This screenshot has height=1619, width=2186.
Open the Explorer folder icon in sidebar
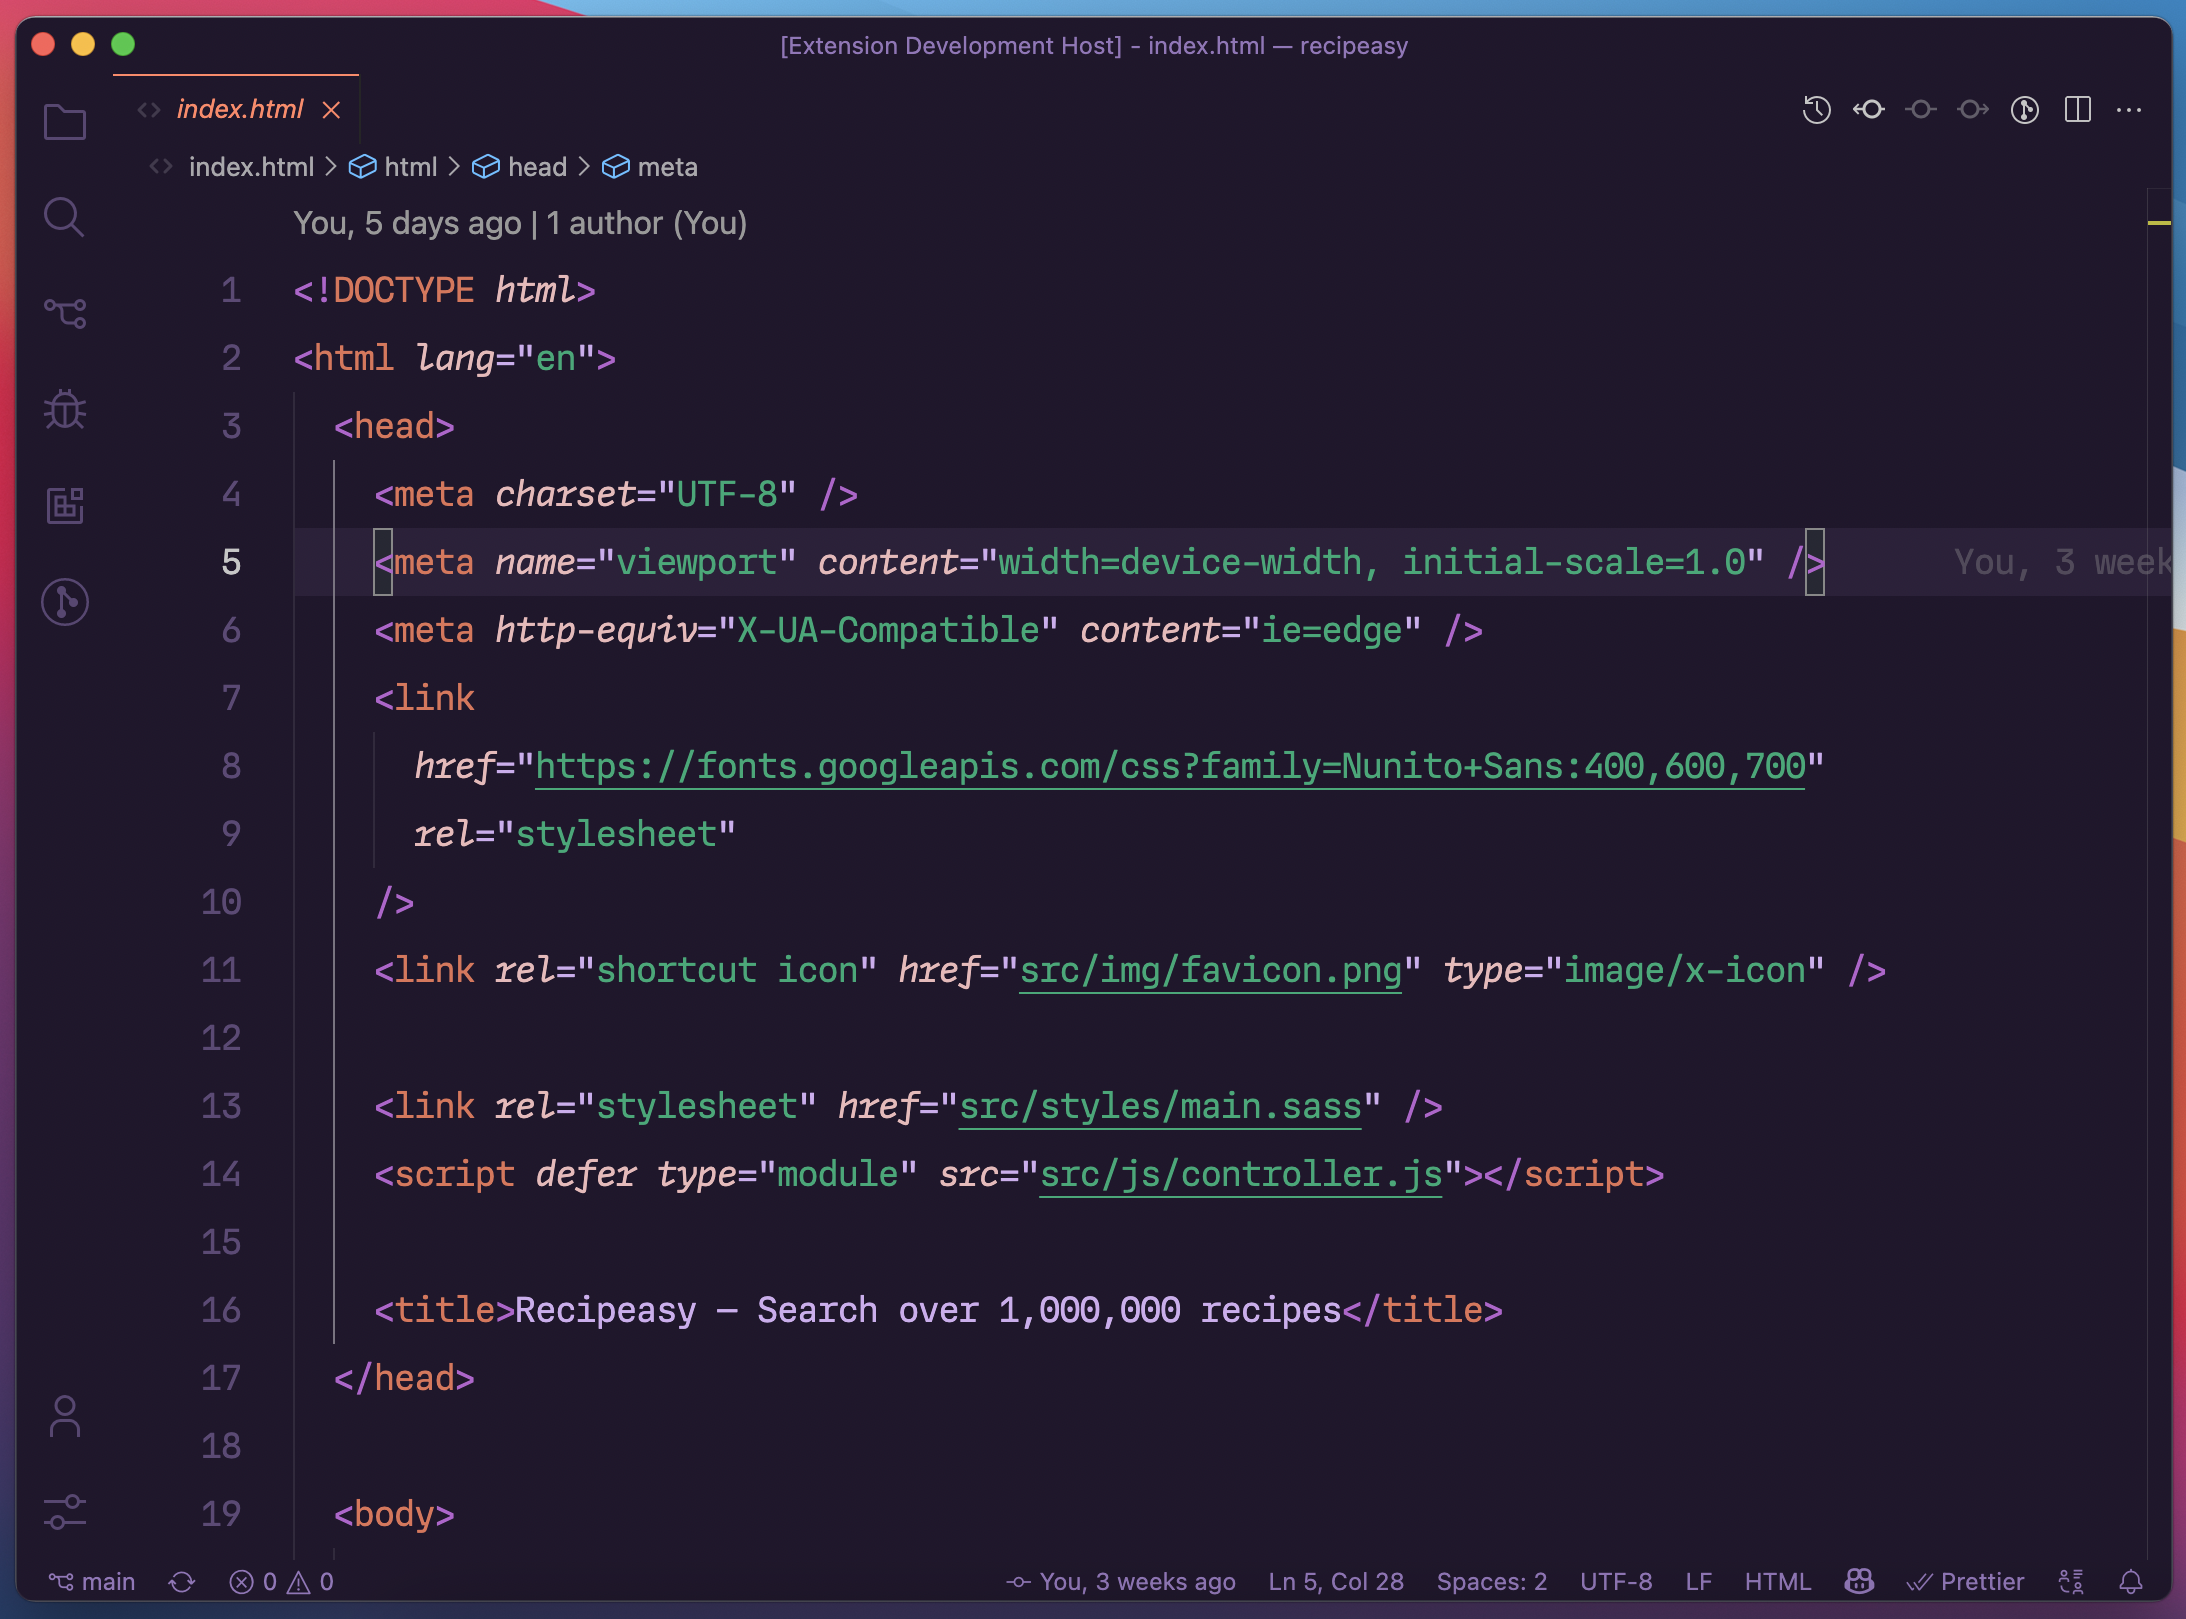coord(65,123)
